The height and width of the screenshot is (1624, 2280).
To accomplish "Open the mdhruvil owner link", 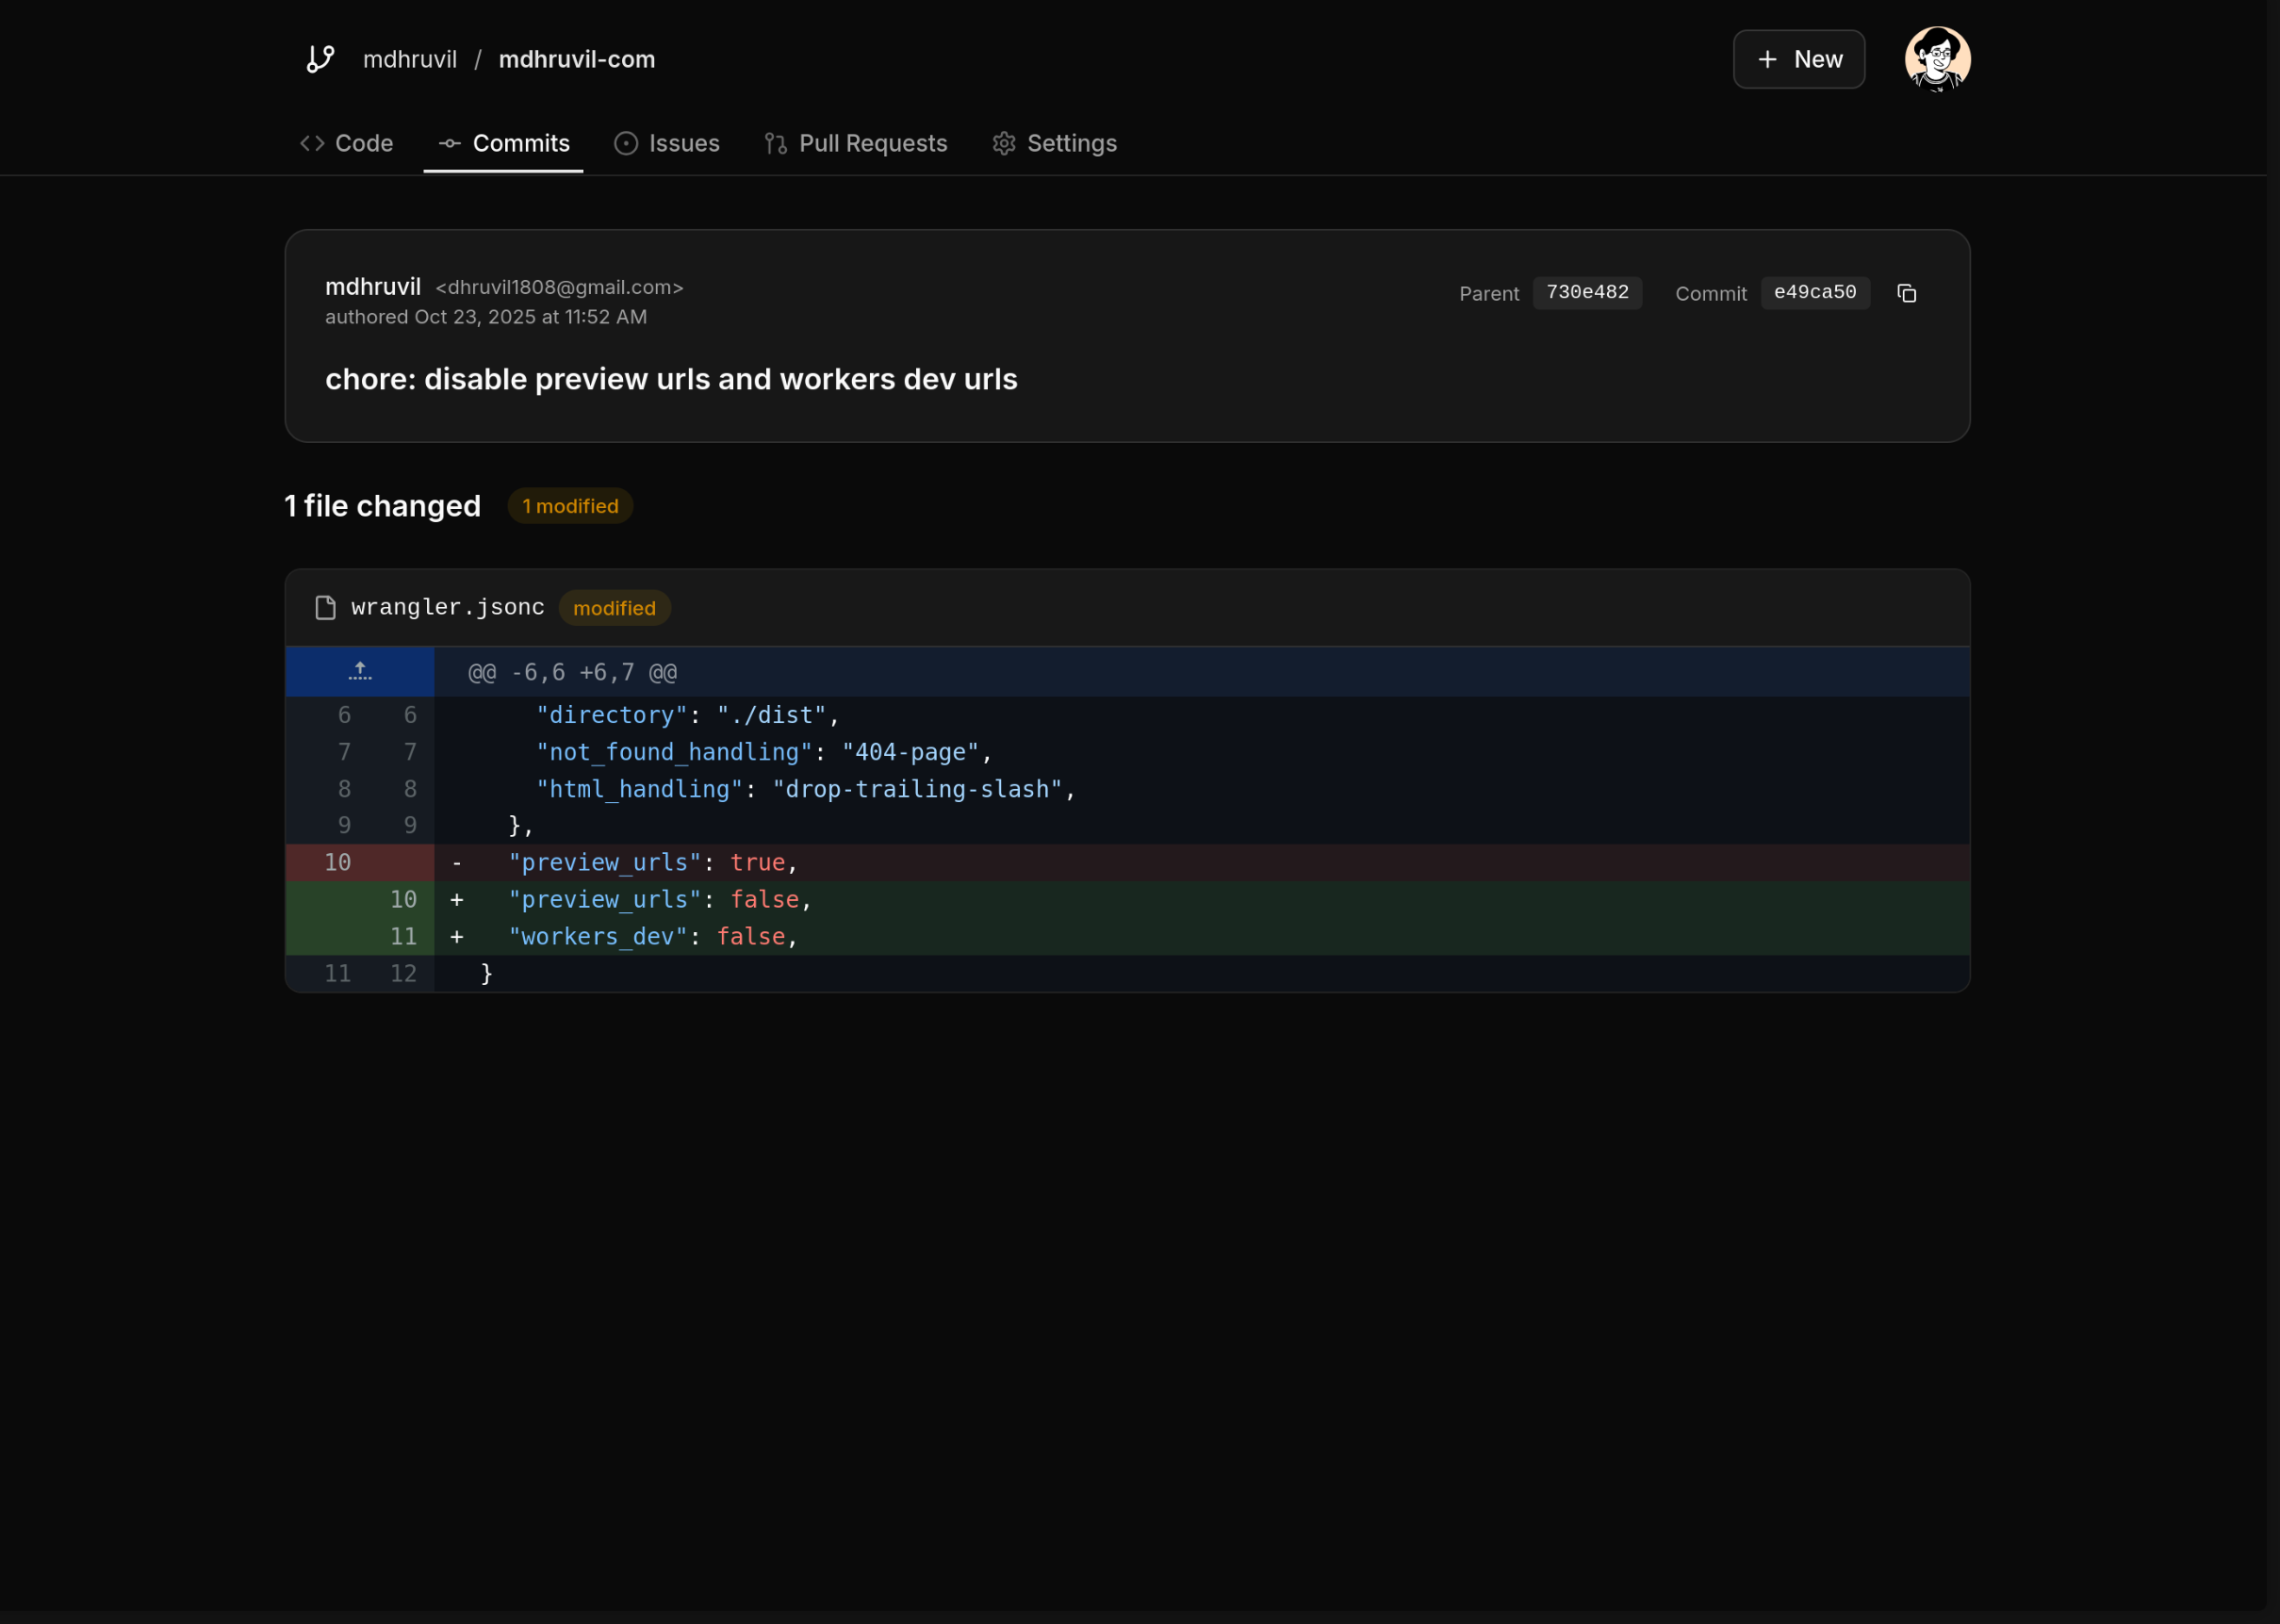I will click(409, 59).
